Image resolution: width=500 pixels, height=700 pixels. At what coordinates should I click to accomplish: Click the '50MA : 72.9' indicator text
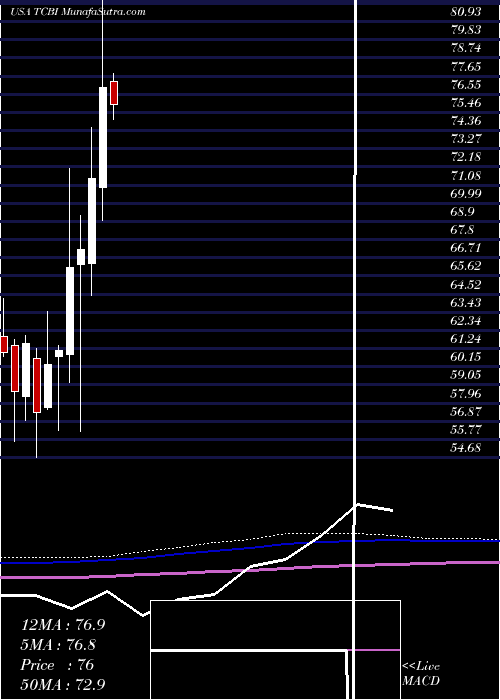(x=63, y=684)
